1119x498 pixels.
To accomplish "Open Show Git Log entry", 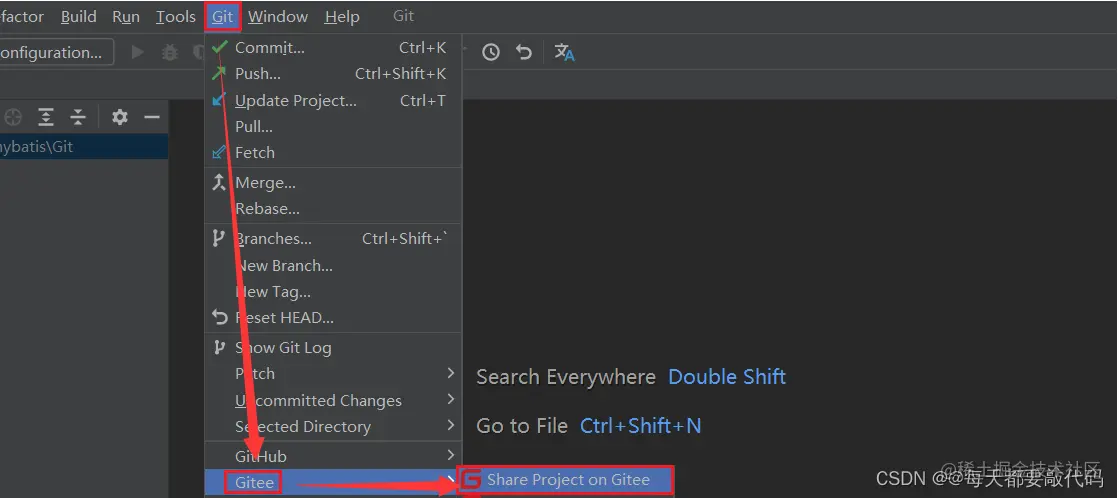I will pyautogui.click(x=333, y=347).
